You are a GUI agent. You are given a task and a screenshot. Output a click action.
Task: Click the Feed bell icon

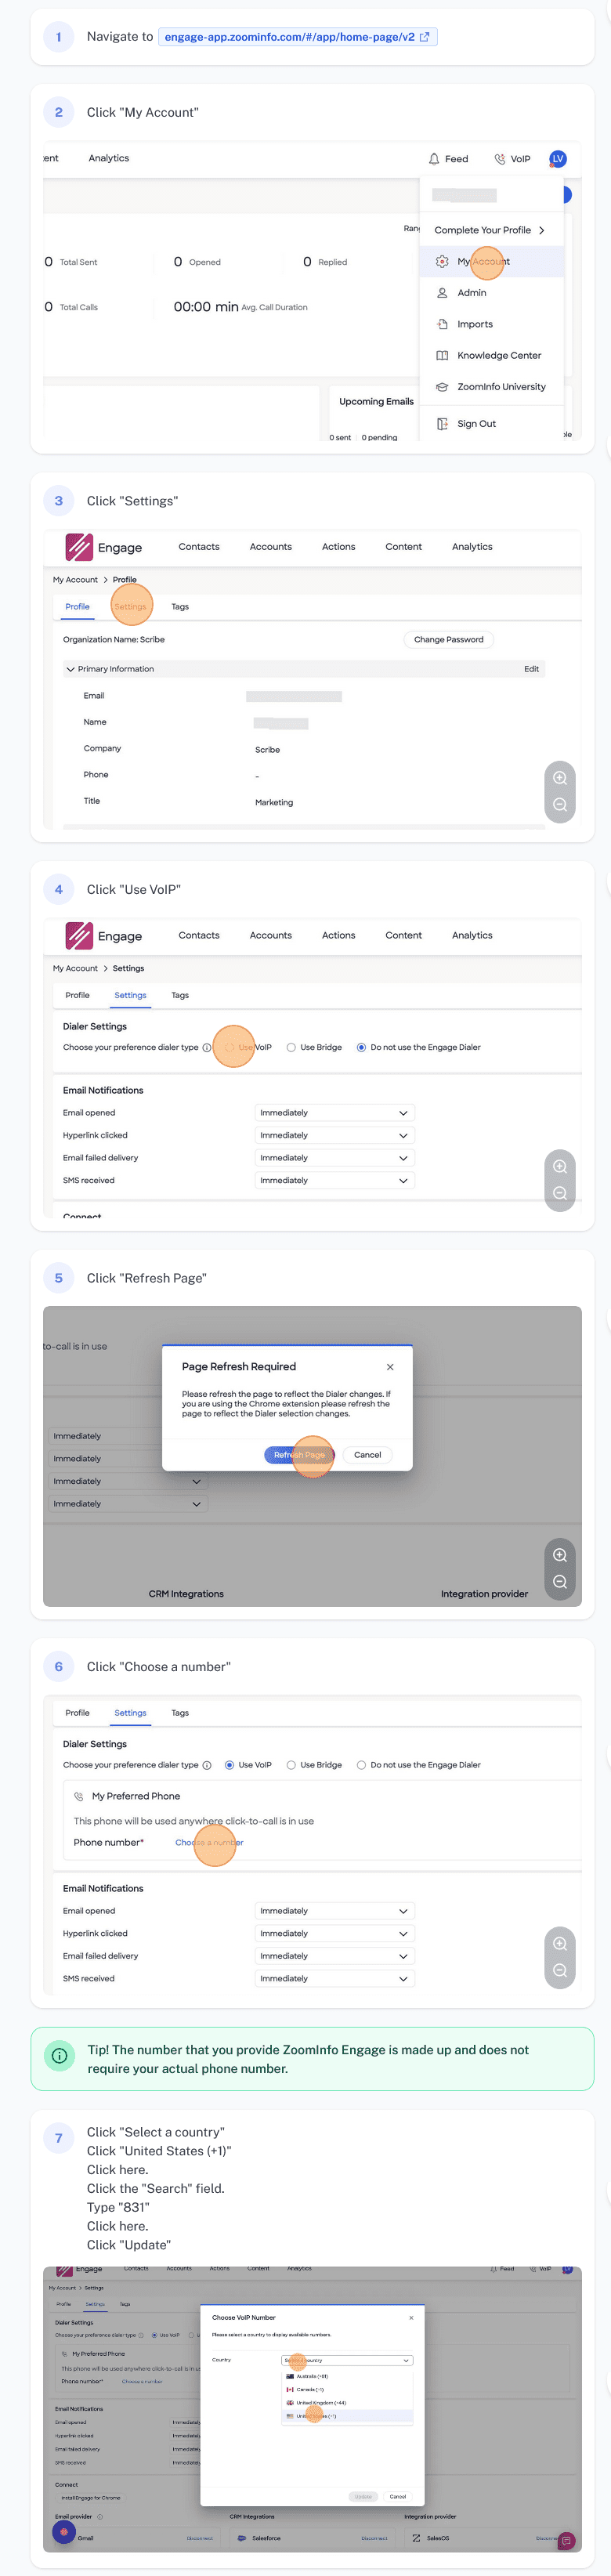click(434, 159)
